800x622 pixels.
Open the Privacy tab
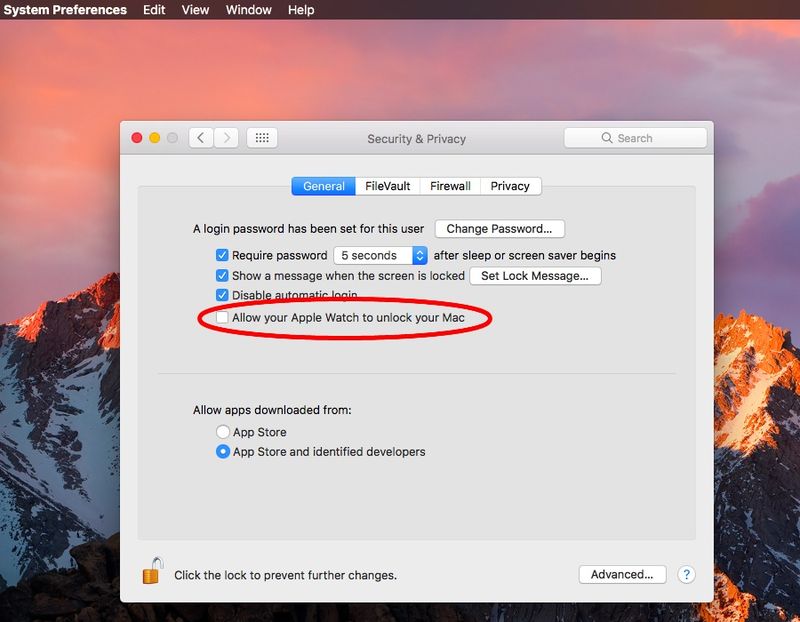click(x=510, y=186)
